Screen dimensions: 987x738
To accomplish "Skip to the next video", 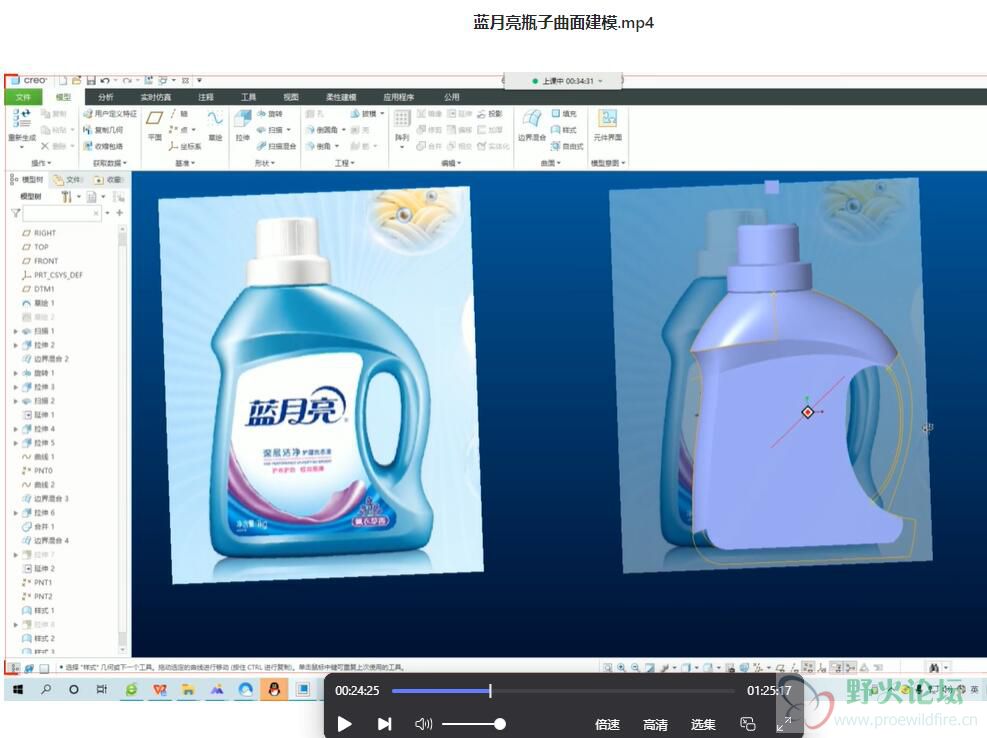I will point(384,724).
